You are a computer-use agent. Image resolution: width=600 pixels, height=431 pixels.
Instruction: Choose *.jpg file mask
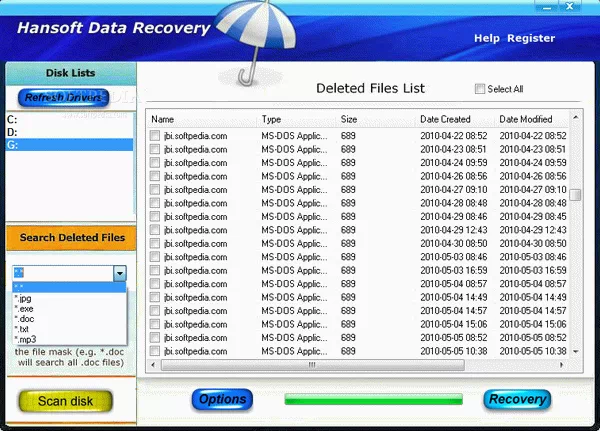[x=69, y=298]
